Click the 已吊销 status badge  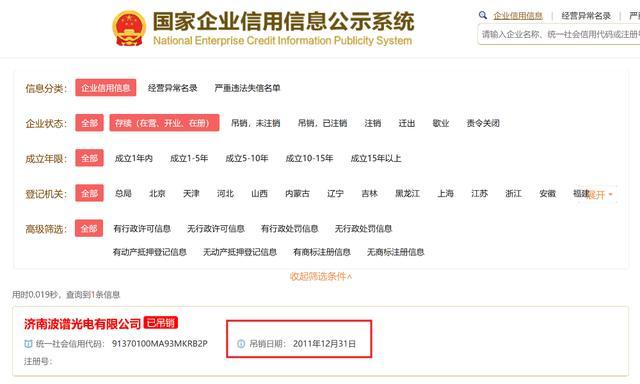click(x=161, y=323)
